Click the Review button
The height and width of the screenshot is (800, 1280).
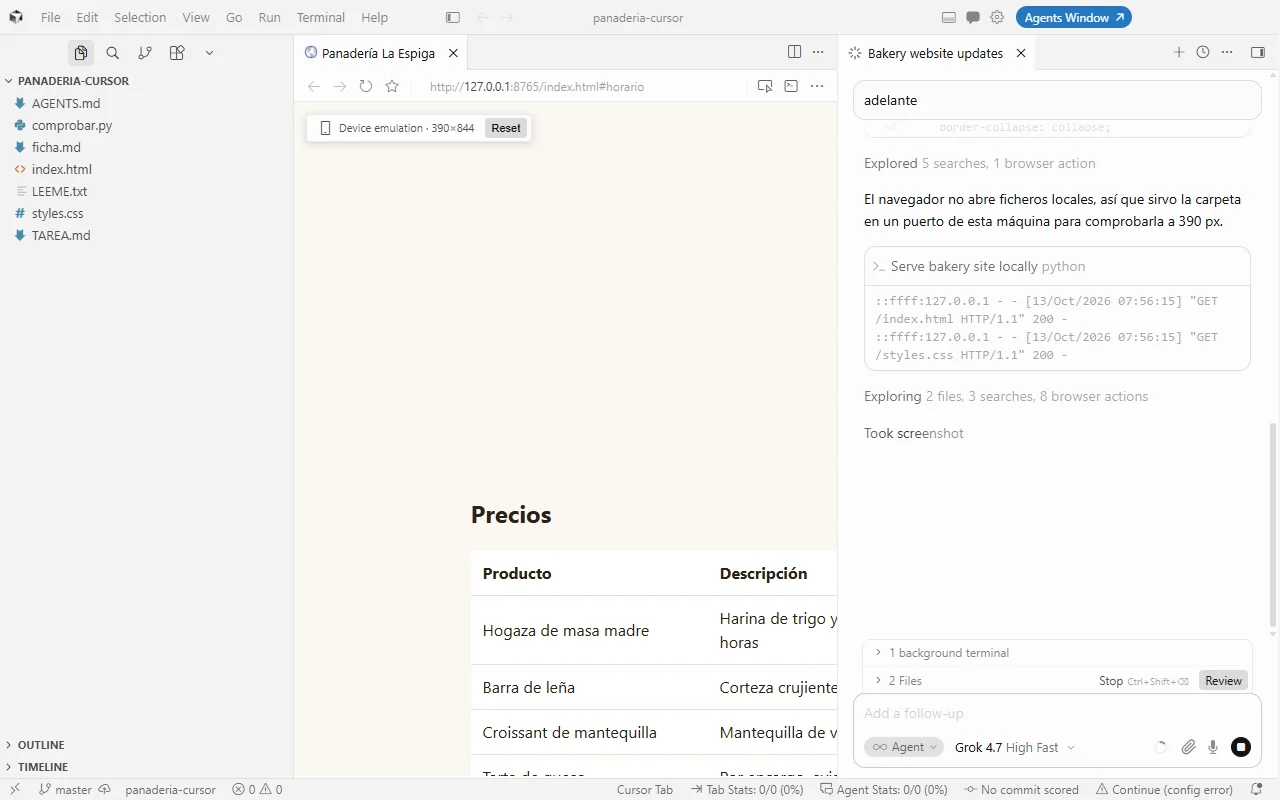coord(1223,681)
